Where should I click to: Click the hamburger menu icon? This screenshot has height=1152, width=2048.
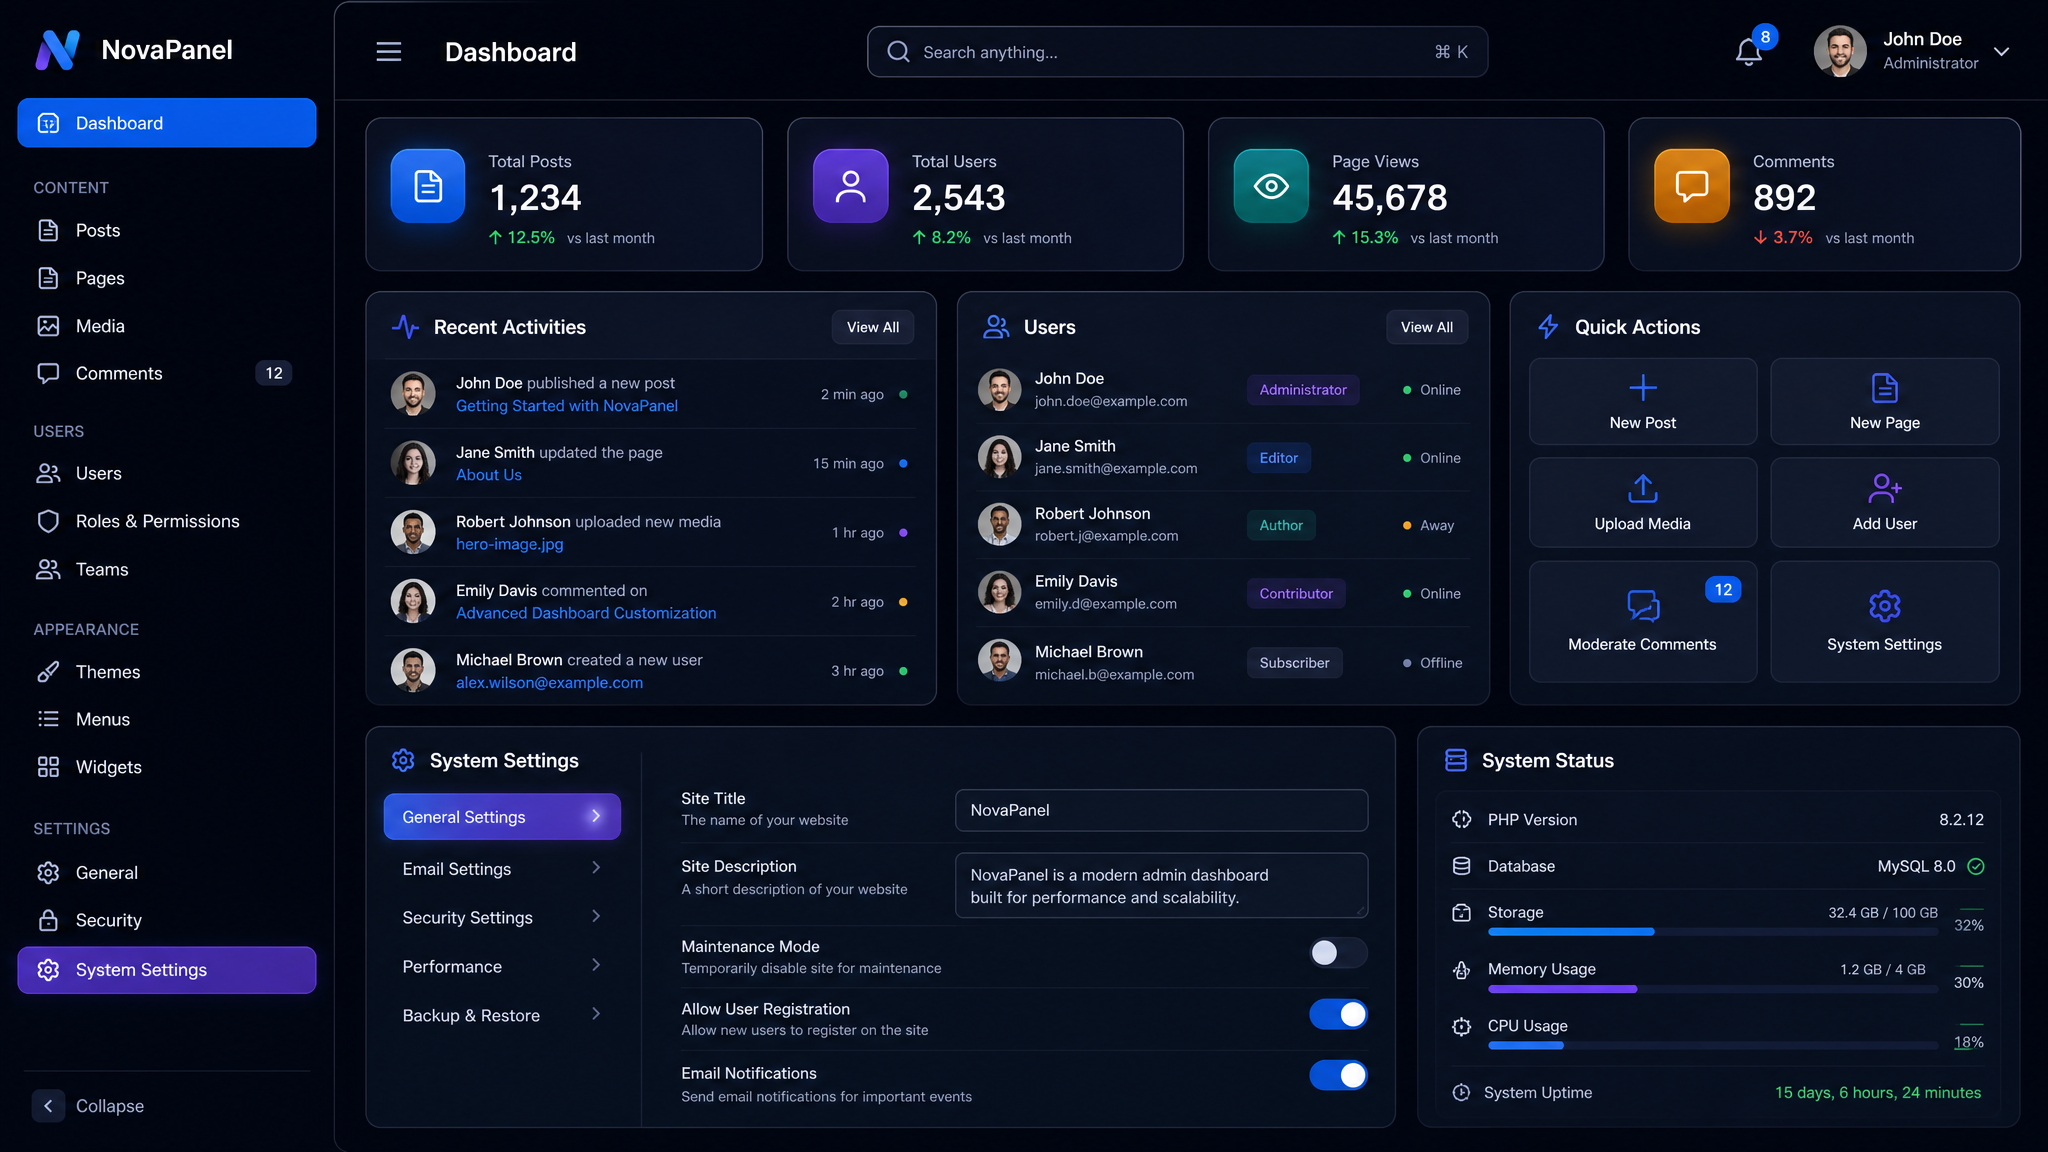coord(389,52)
